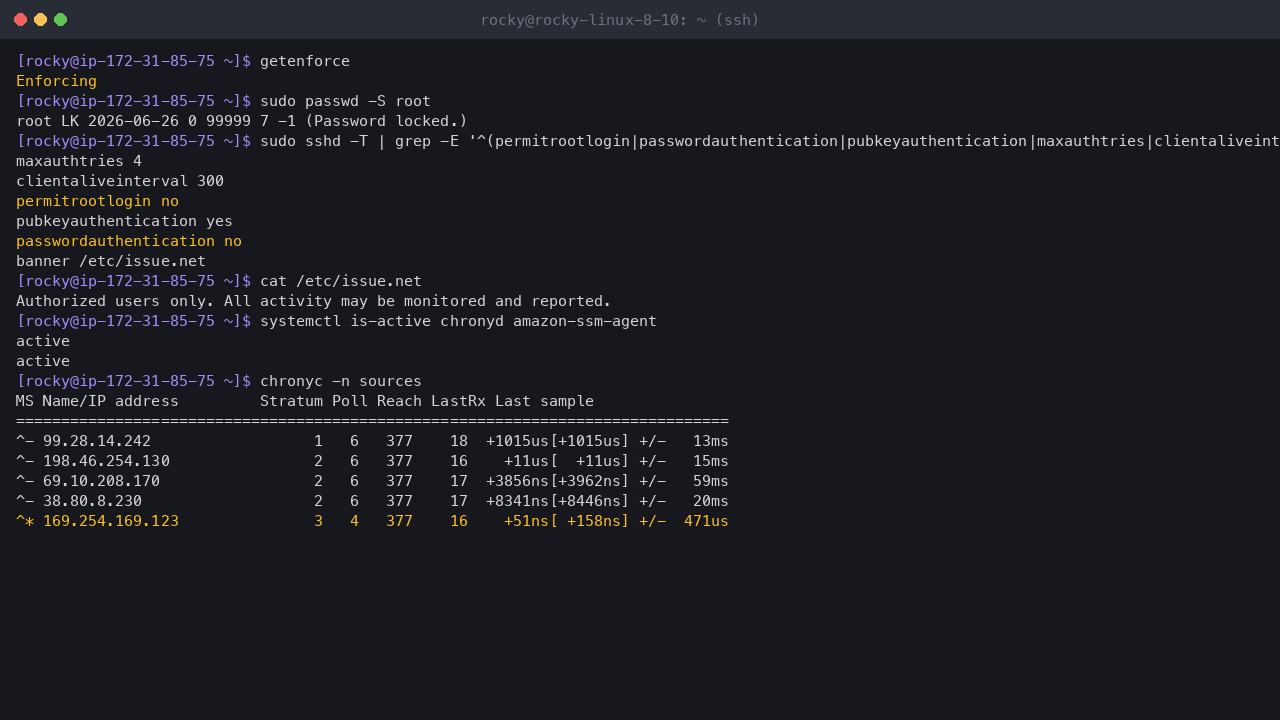Click the Stratum column header

coord(291,401)
